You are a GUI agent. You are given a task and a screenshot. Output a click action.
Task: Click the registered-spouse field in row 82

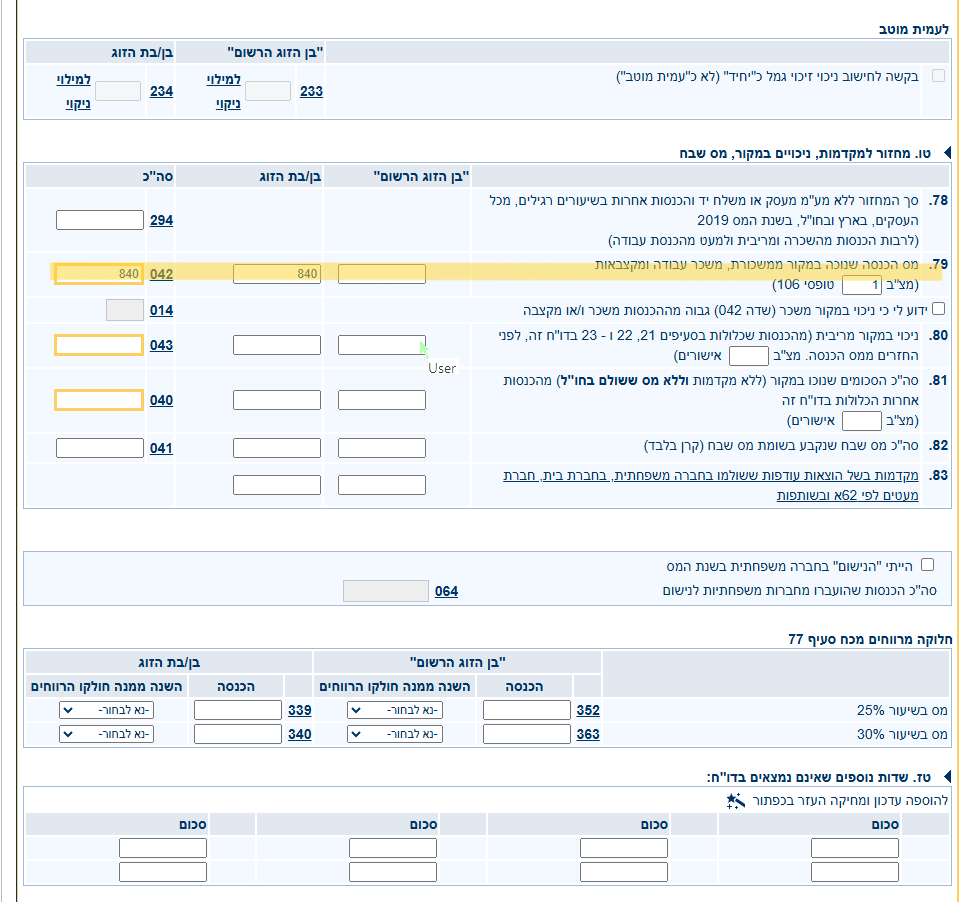tap(382, 448)
